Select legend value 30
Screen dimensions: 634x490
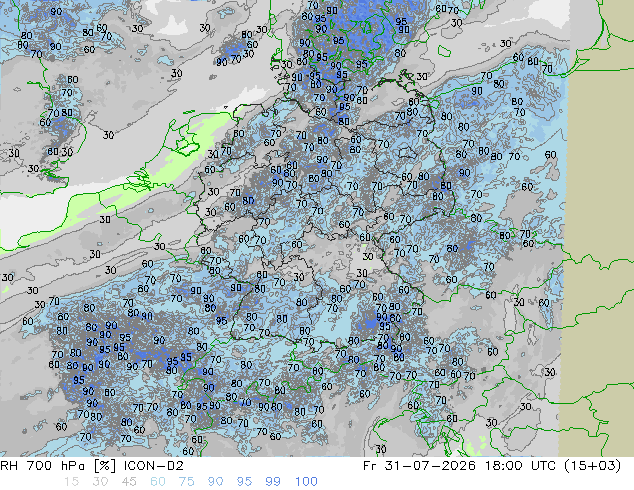click(x=100, y=482)
